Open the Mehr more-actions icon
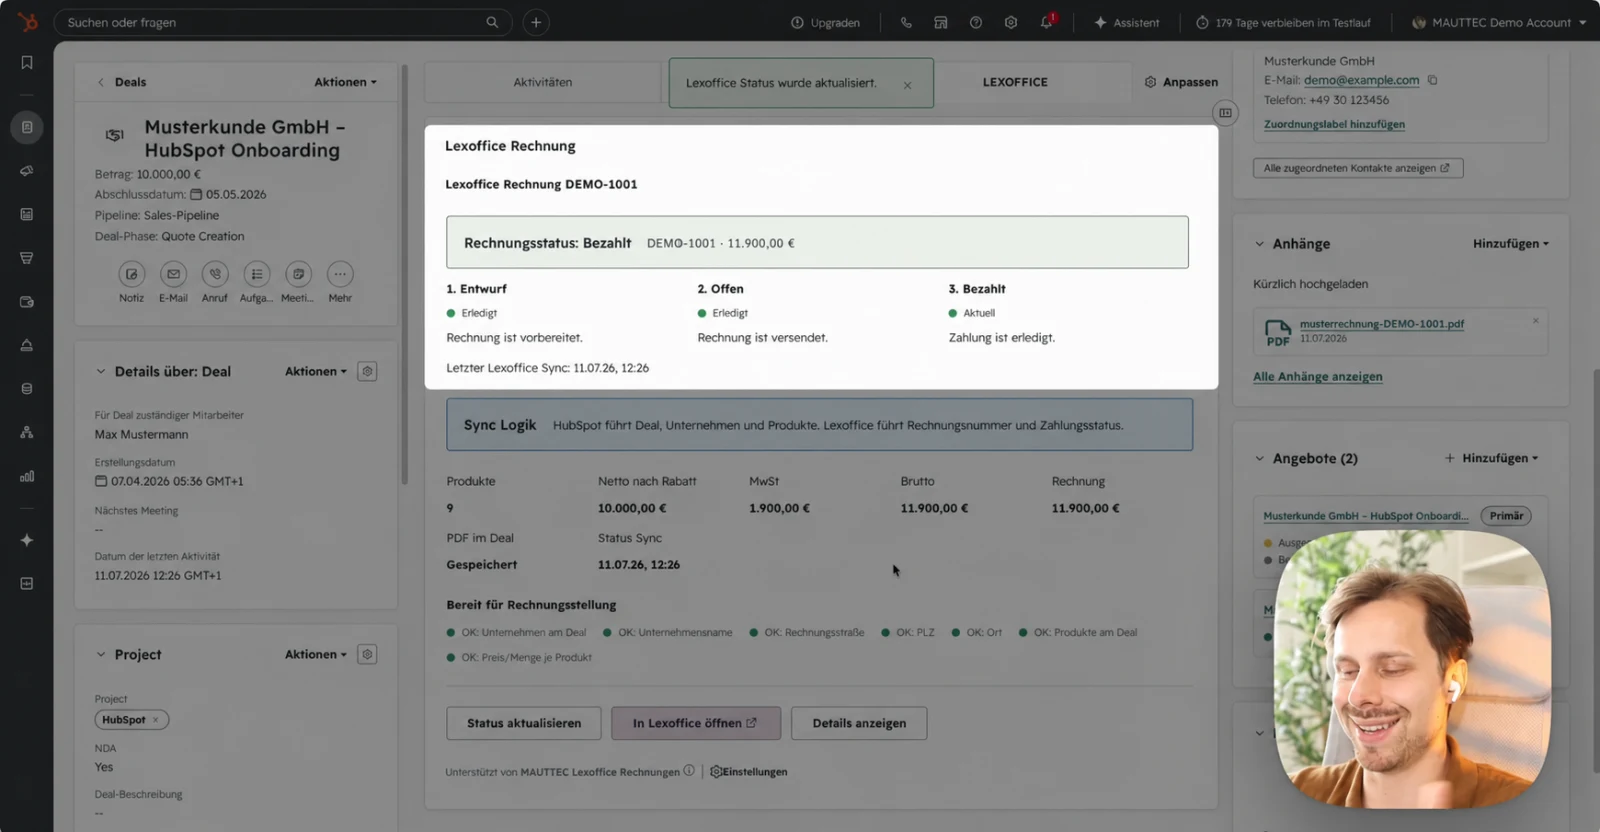Image resolution: width=1600 pixels, height=832 pixels. point(340,274)
